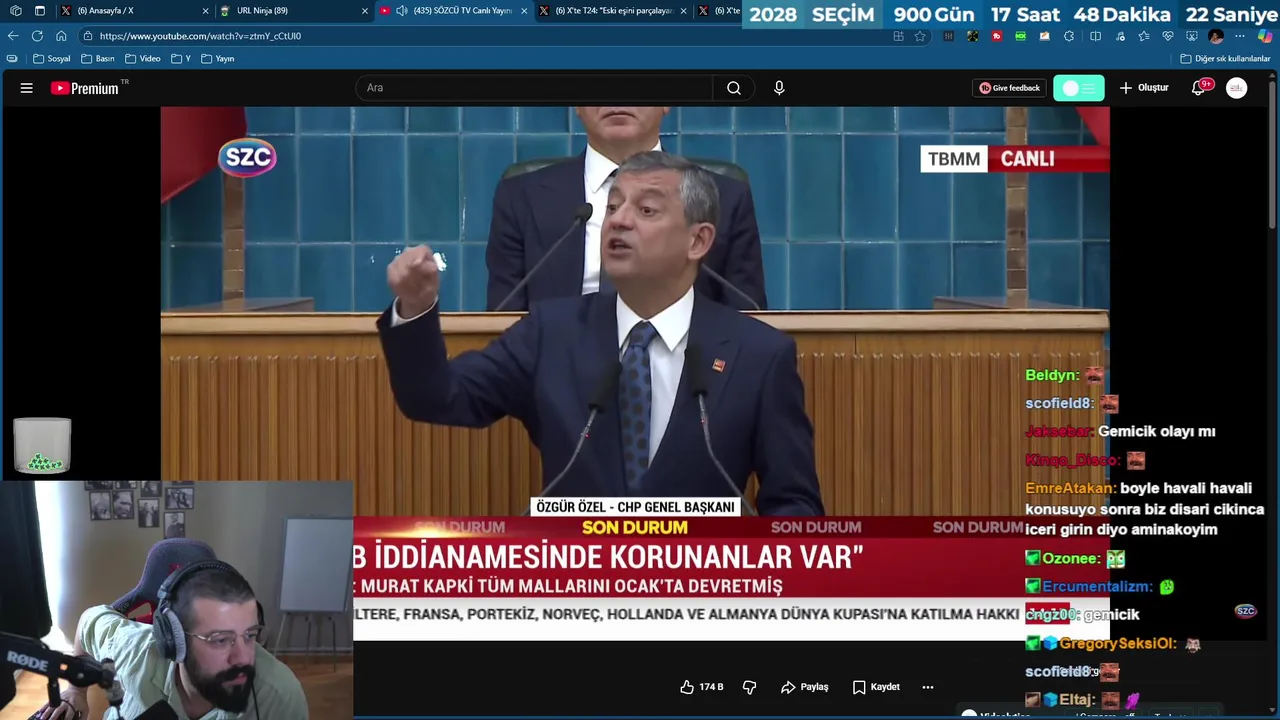1280x720 pixels.
Task: Close the URL Ninja tab
Action: [365, 11]
